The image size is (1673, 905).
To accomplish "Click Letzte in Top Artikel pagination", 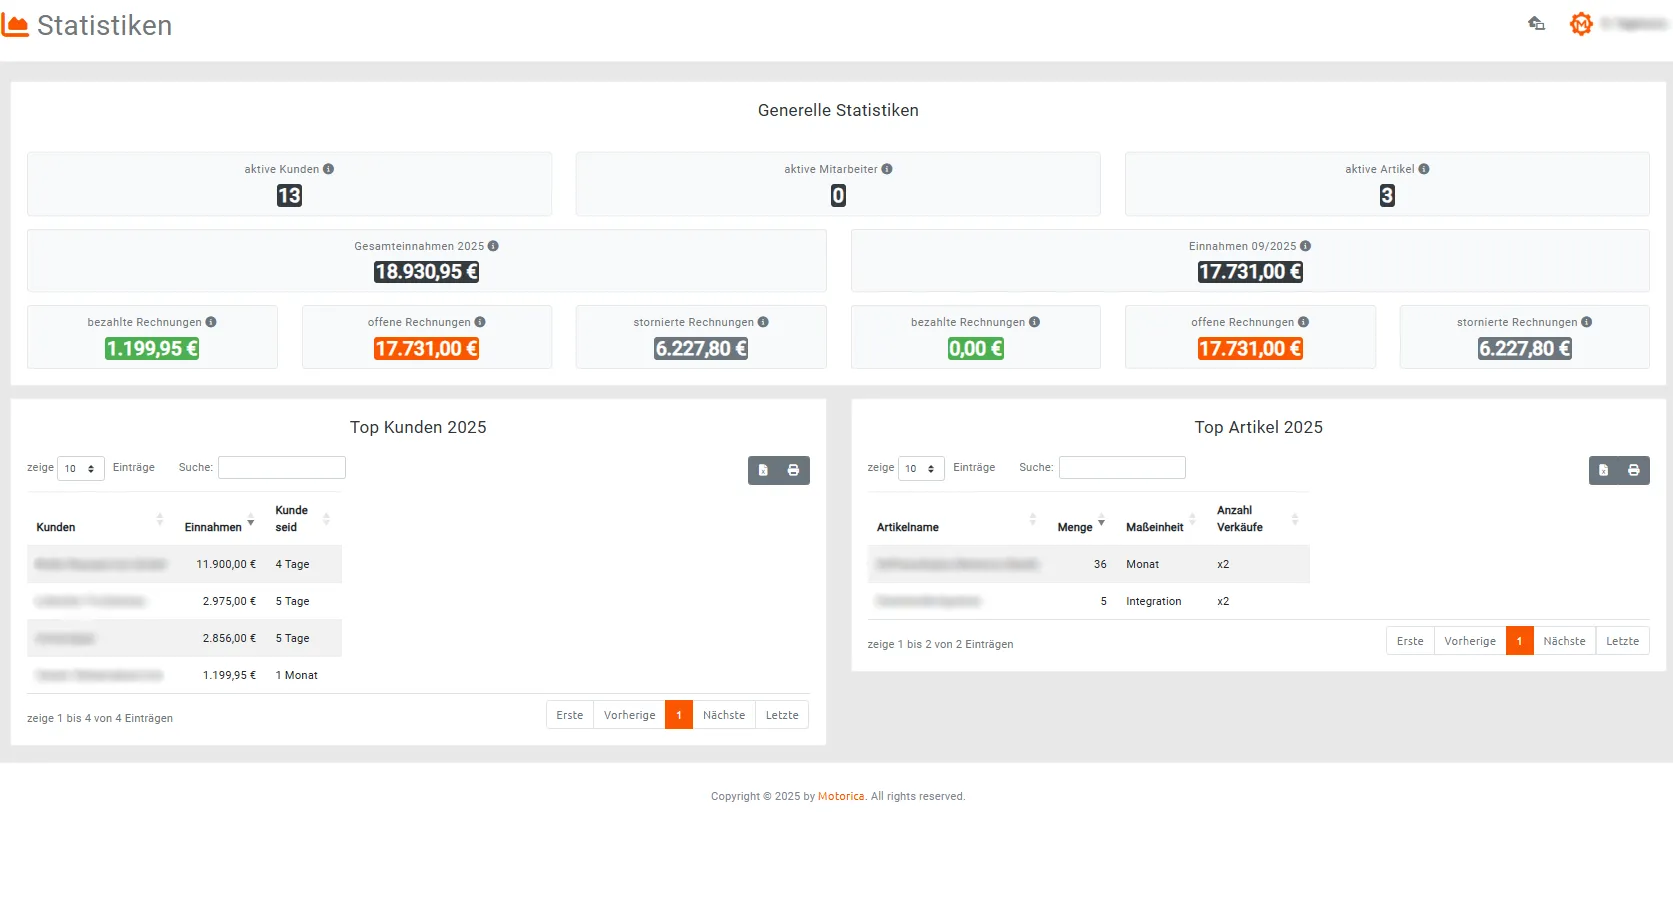I will [1622, 641].
